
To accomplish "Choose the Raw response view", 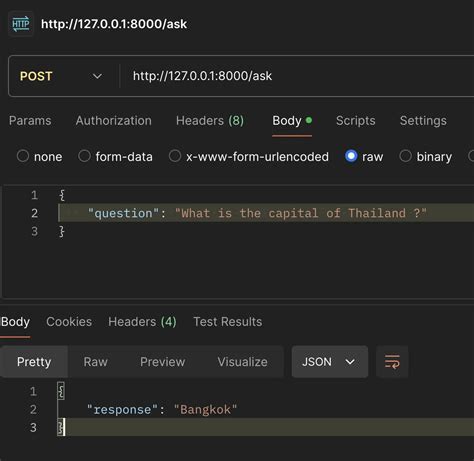I will point(96,362).
